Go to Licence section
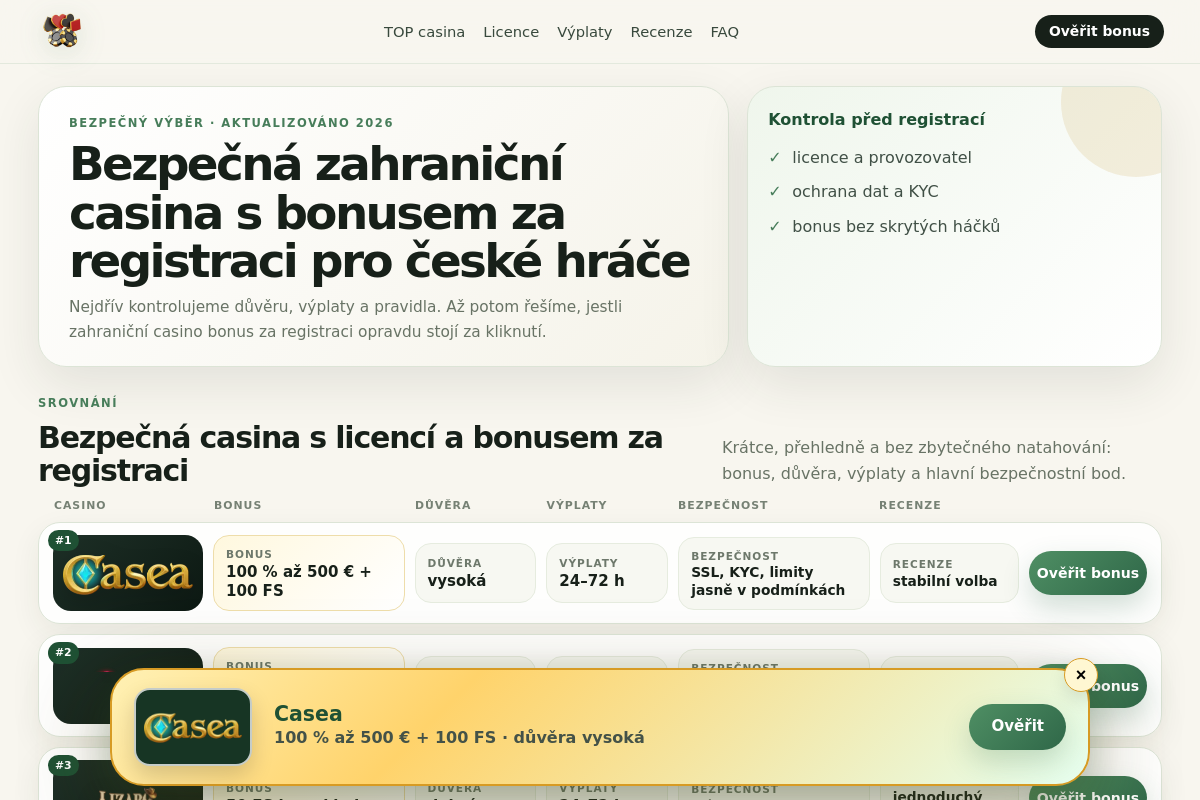Image resolution: width=1200 pixels, height=800 pixels. (x=511, y=32)
